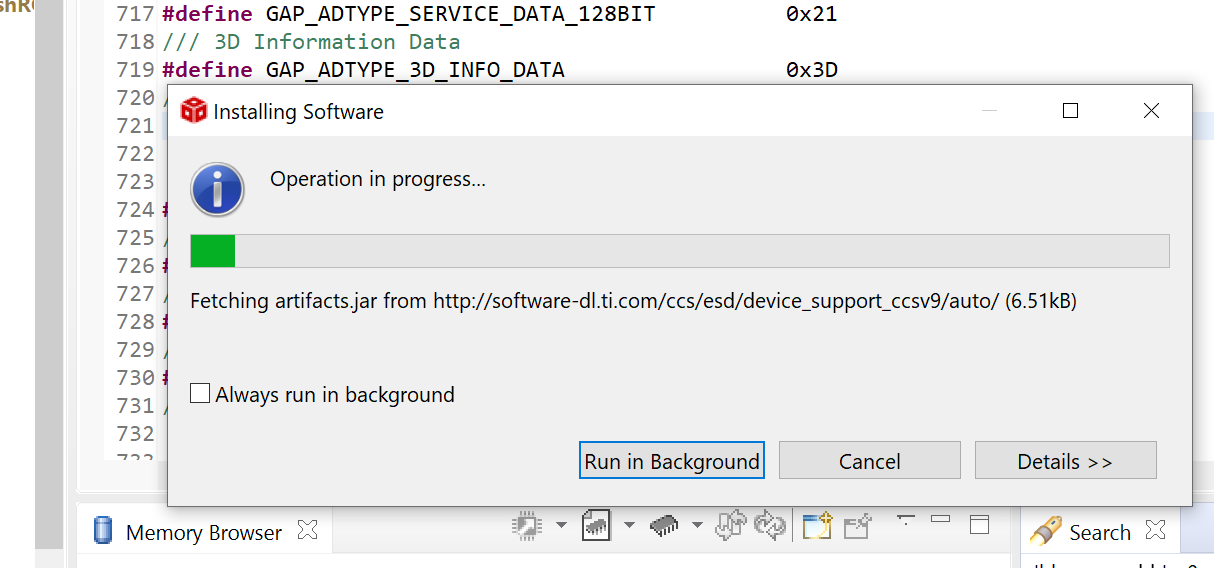Click the New Memory Browser view icon
Screen dimensions: 1214x568
tap(817, 525)
